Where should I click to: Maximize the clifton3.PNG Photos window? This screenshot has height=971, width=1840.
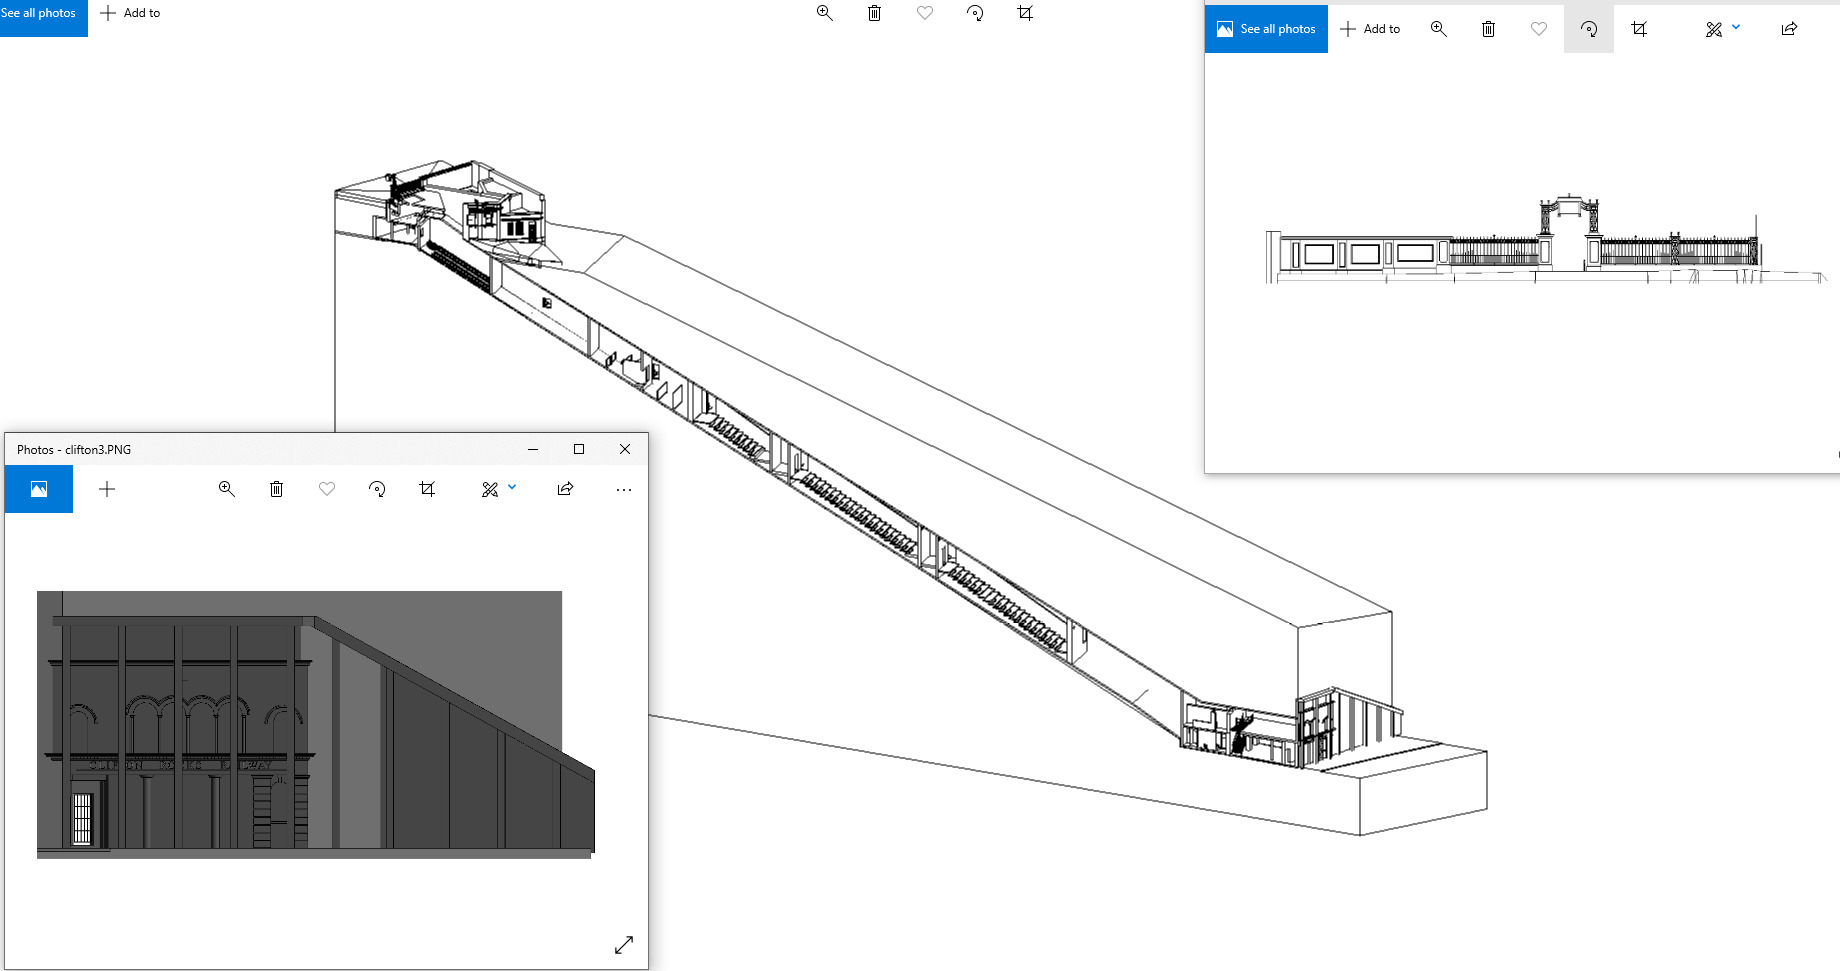(x=579, y=449)
